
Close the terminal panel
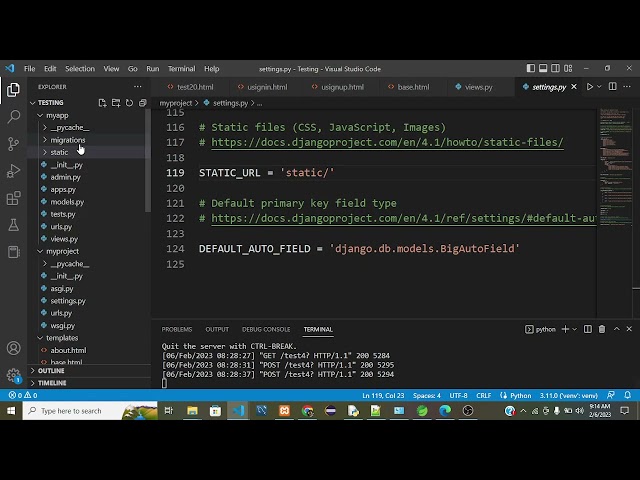point(629,329)
